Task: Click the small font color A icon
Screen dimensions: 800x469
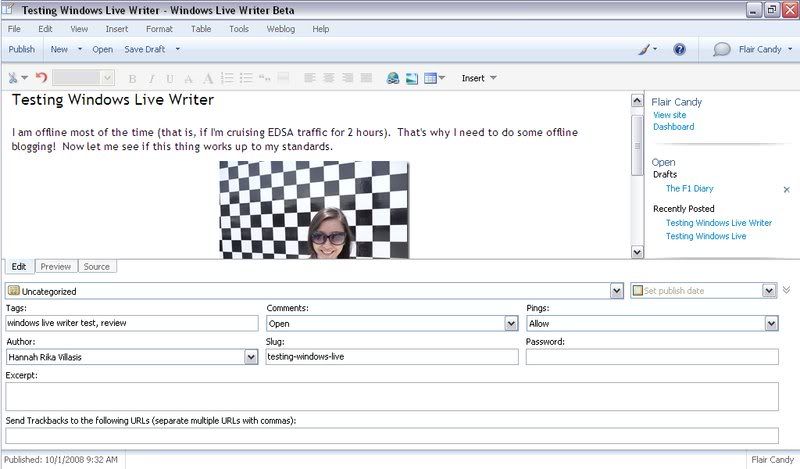Action: pyautogui.click(x=188, y=79)
